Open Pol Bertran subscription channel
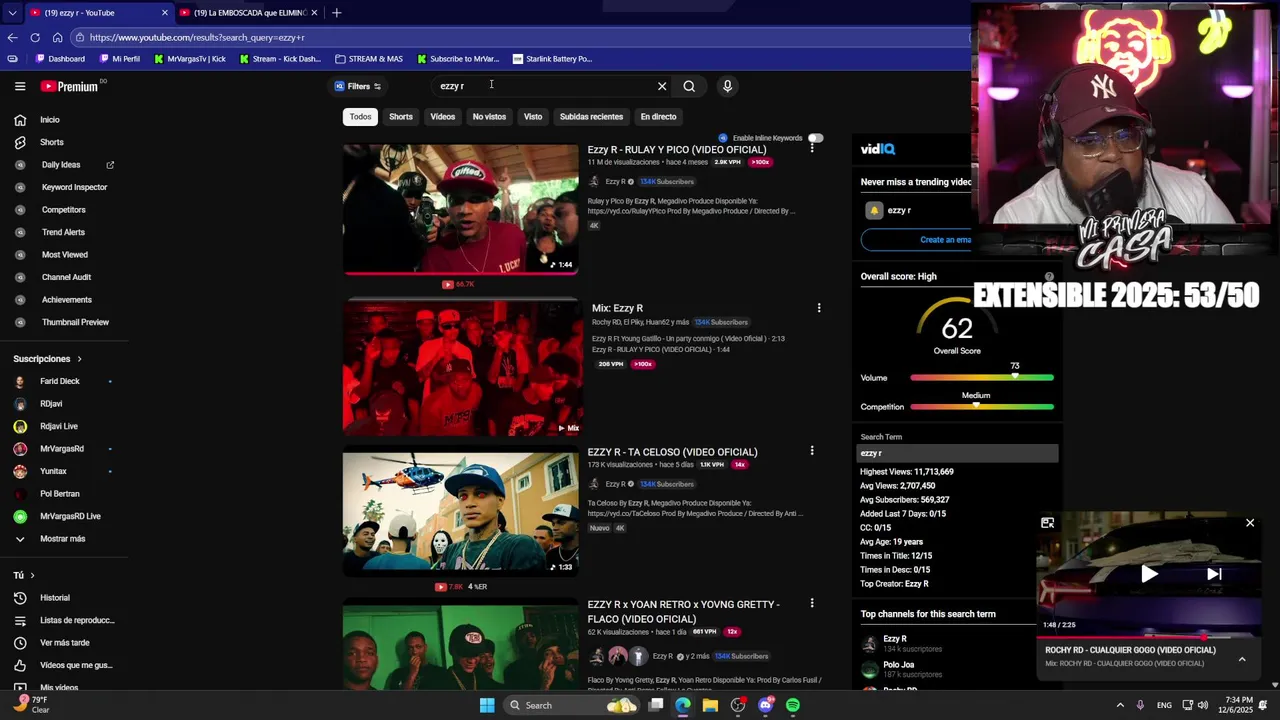The height and width of the screenshot is (720, 1280). 60,494
